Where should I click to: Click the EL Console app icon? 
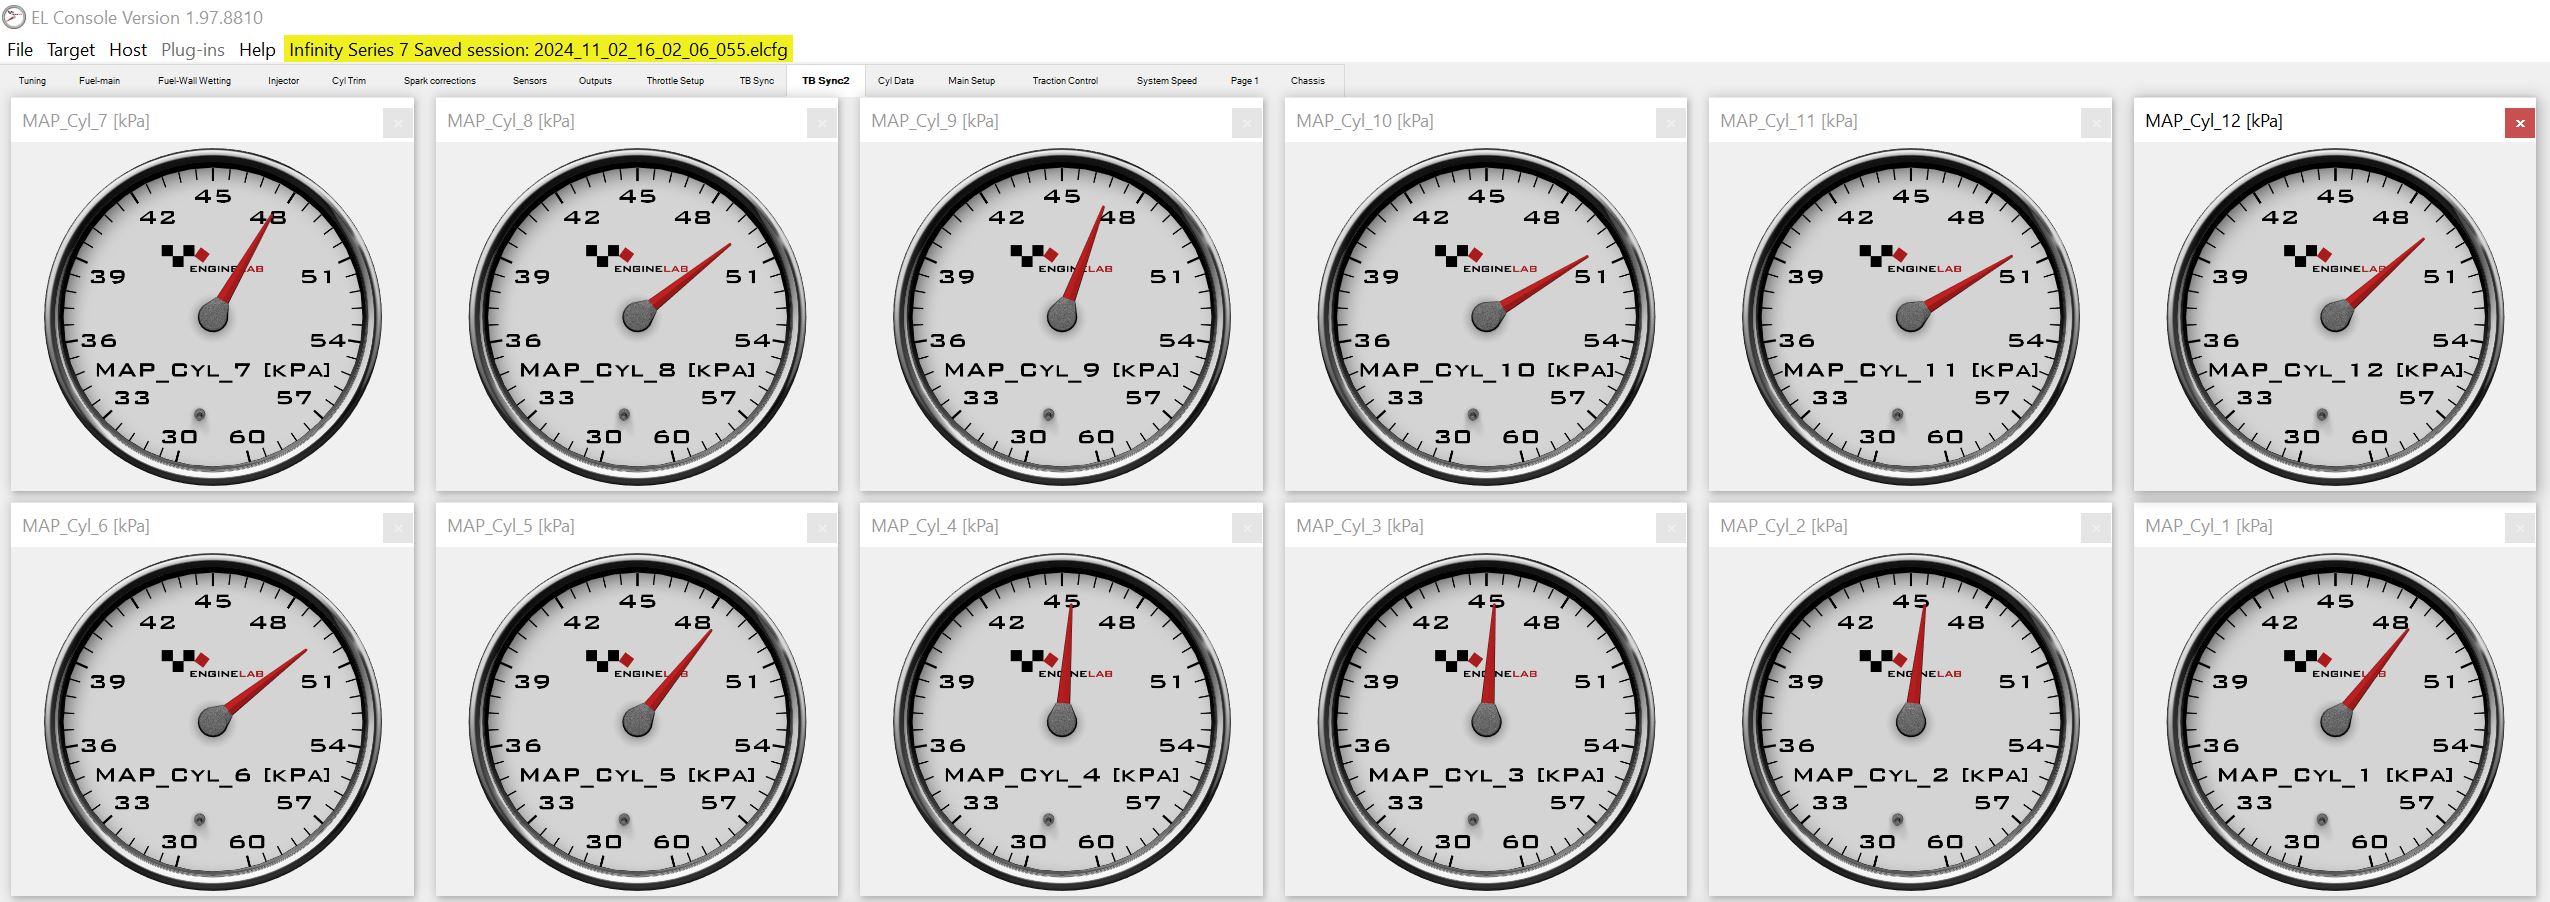(14, 17)
